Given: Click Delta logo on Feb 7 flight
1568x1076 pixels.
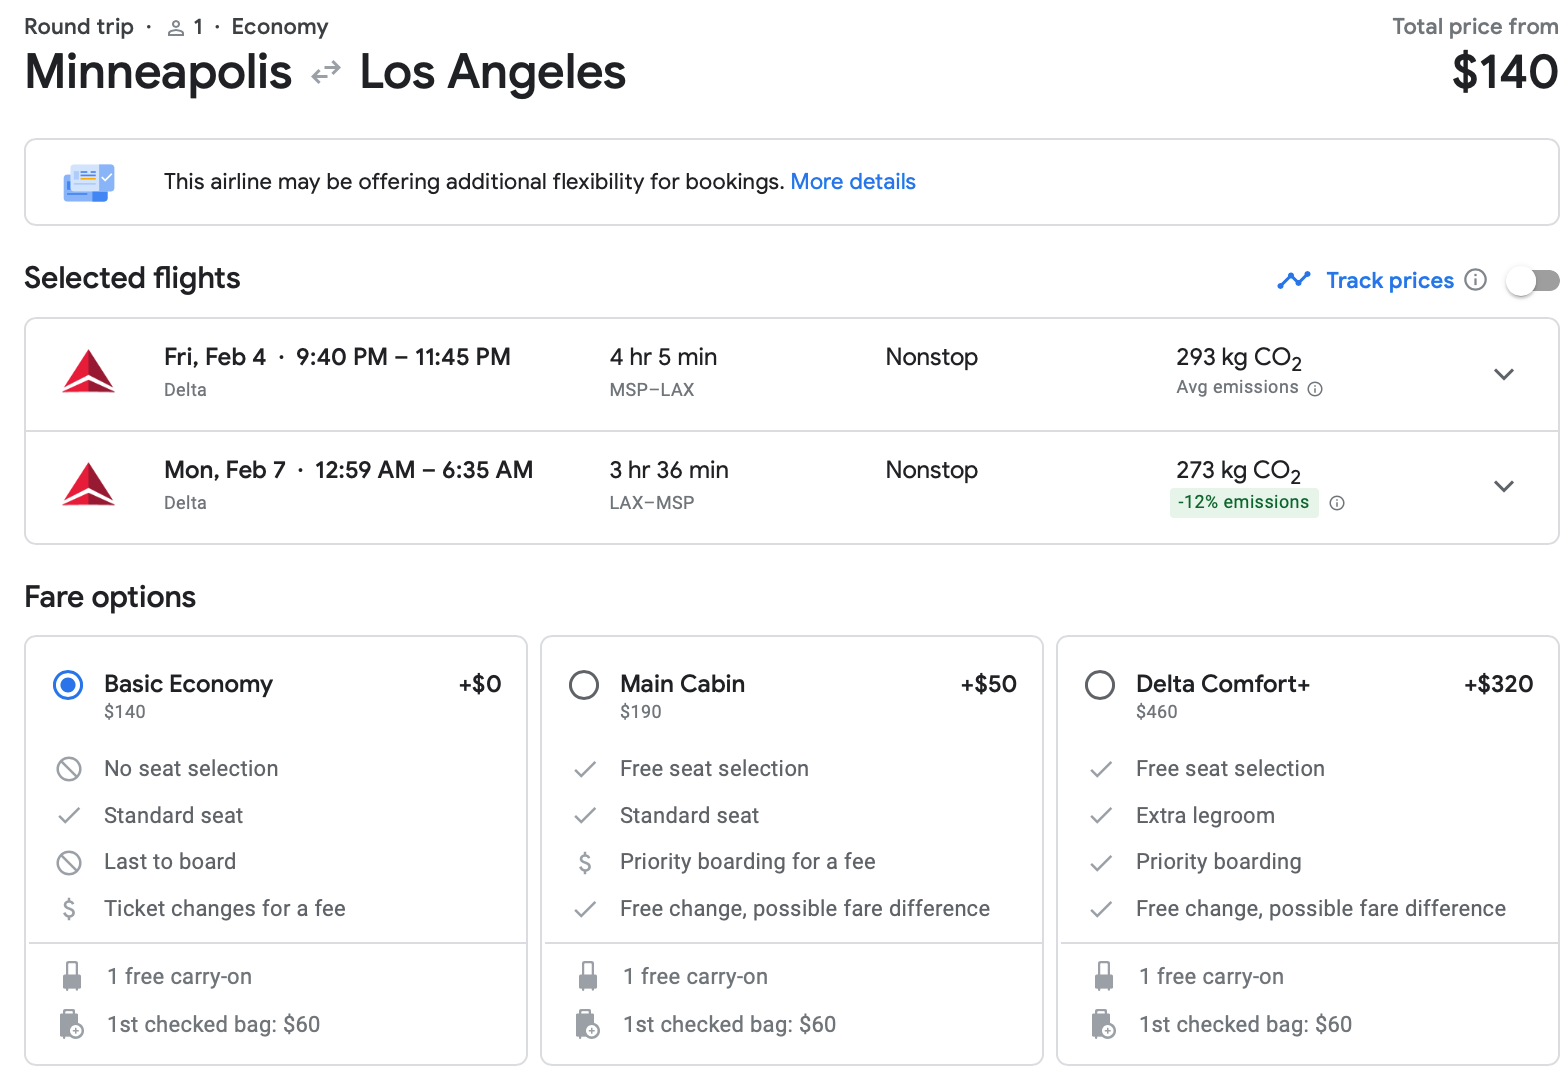Looking at the screenshot, I should tap(89, 485).
